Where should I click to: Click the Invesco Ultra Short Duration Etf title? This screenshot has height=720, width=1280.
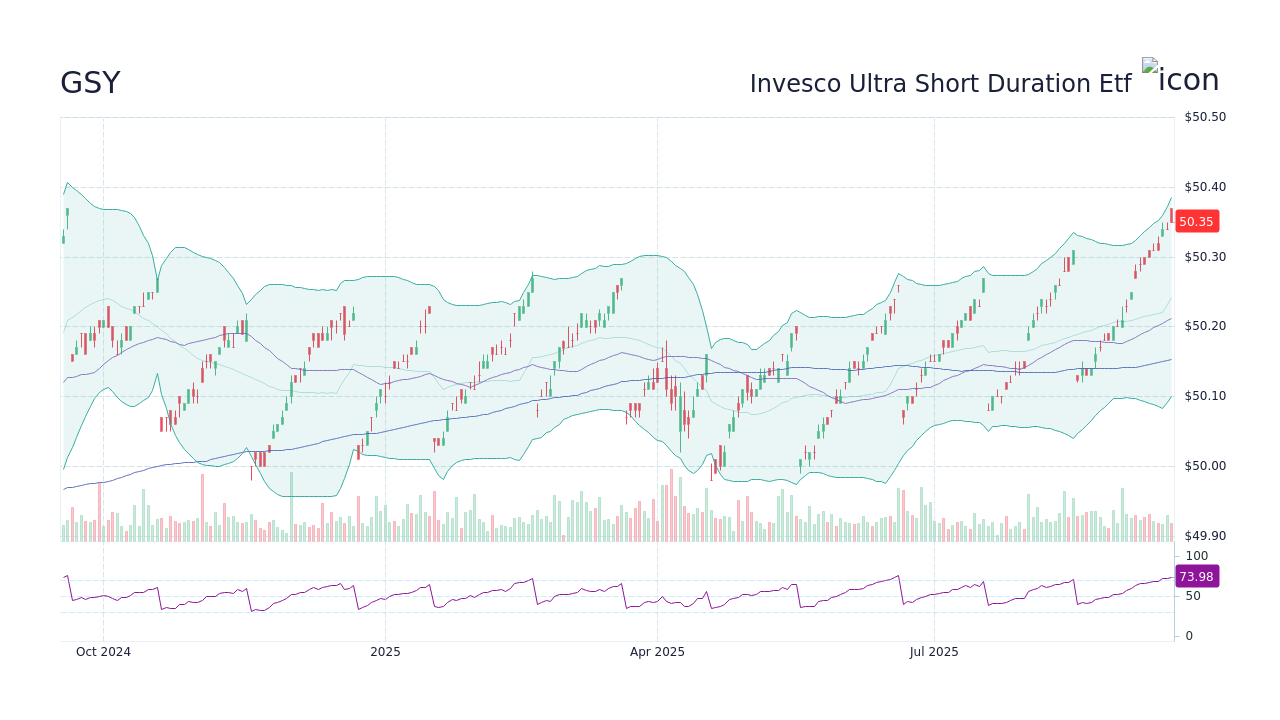click(940, 84)
